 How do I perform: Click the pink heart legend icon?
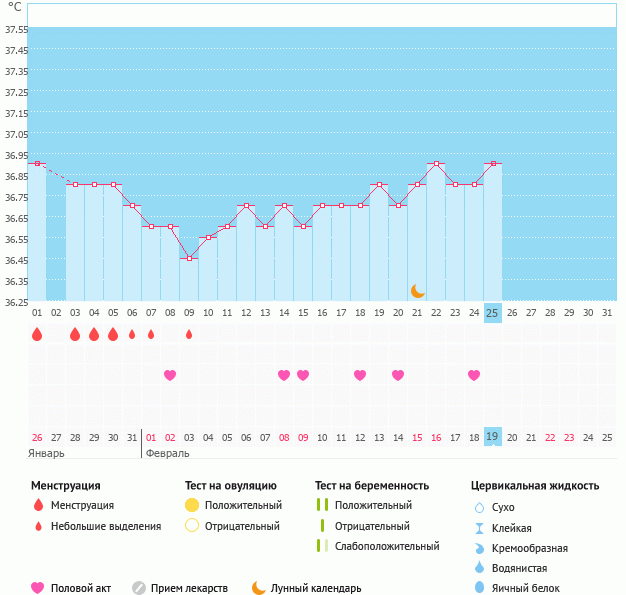[x=38, y=588]
